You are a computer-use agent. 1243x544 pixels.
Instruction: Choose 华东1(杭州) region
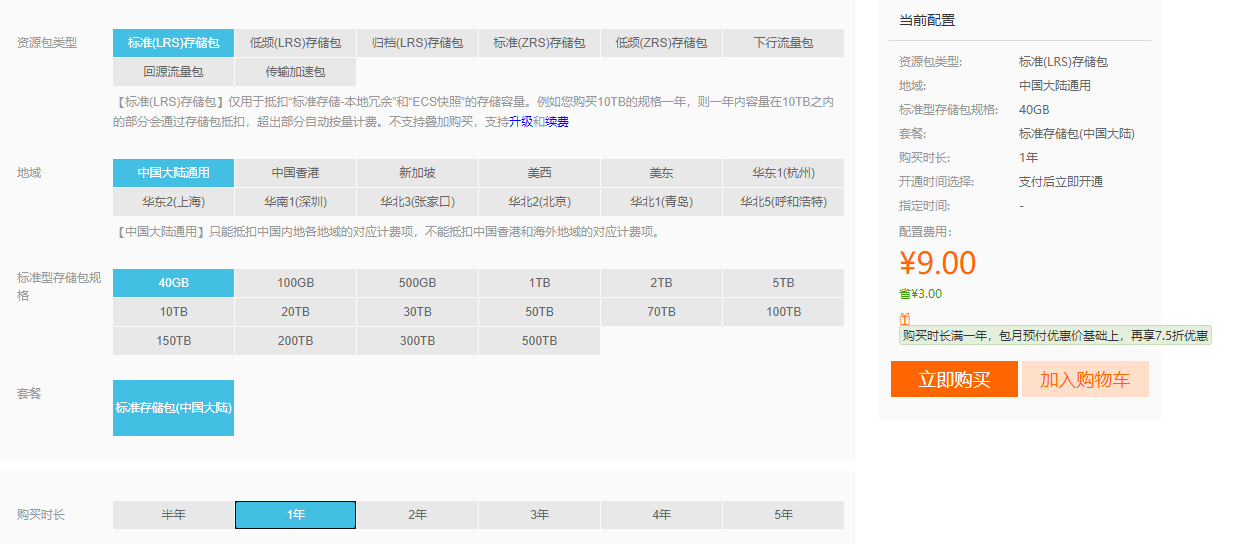pos(783,173)
